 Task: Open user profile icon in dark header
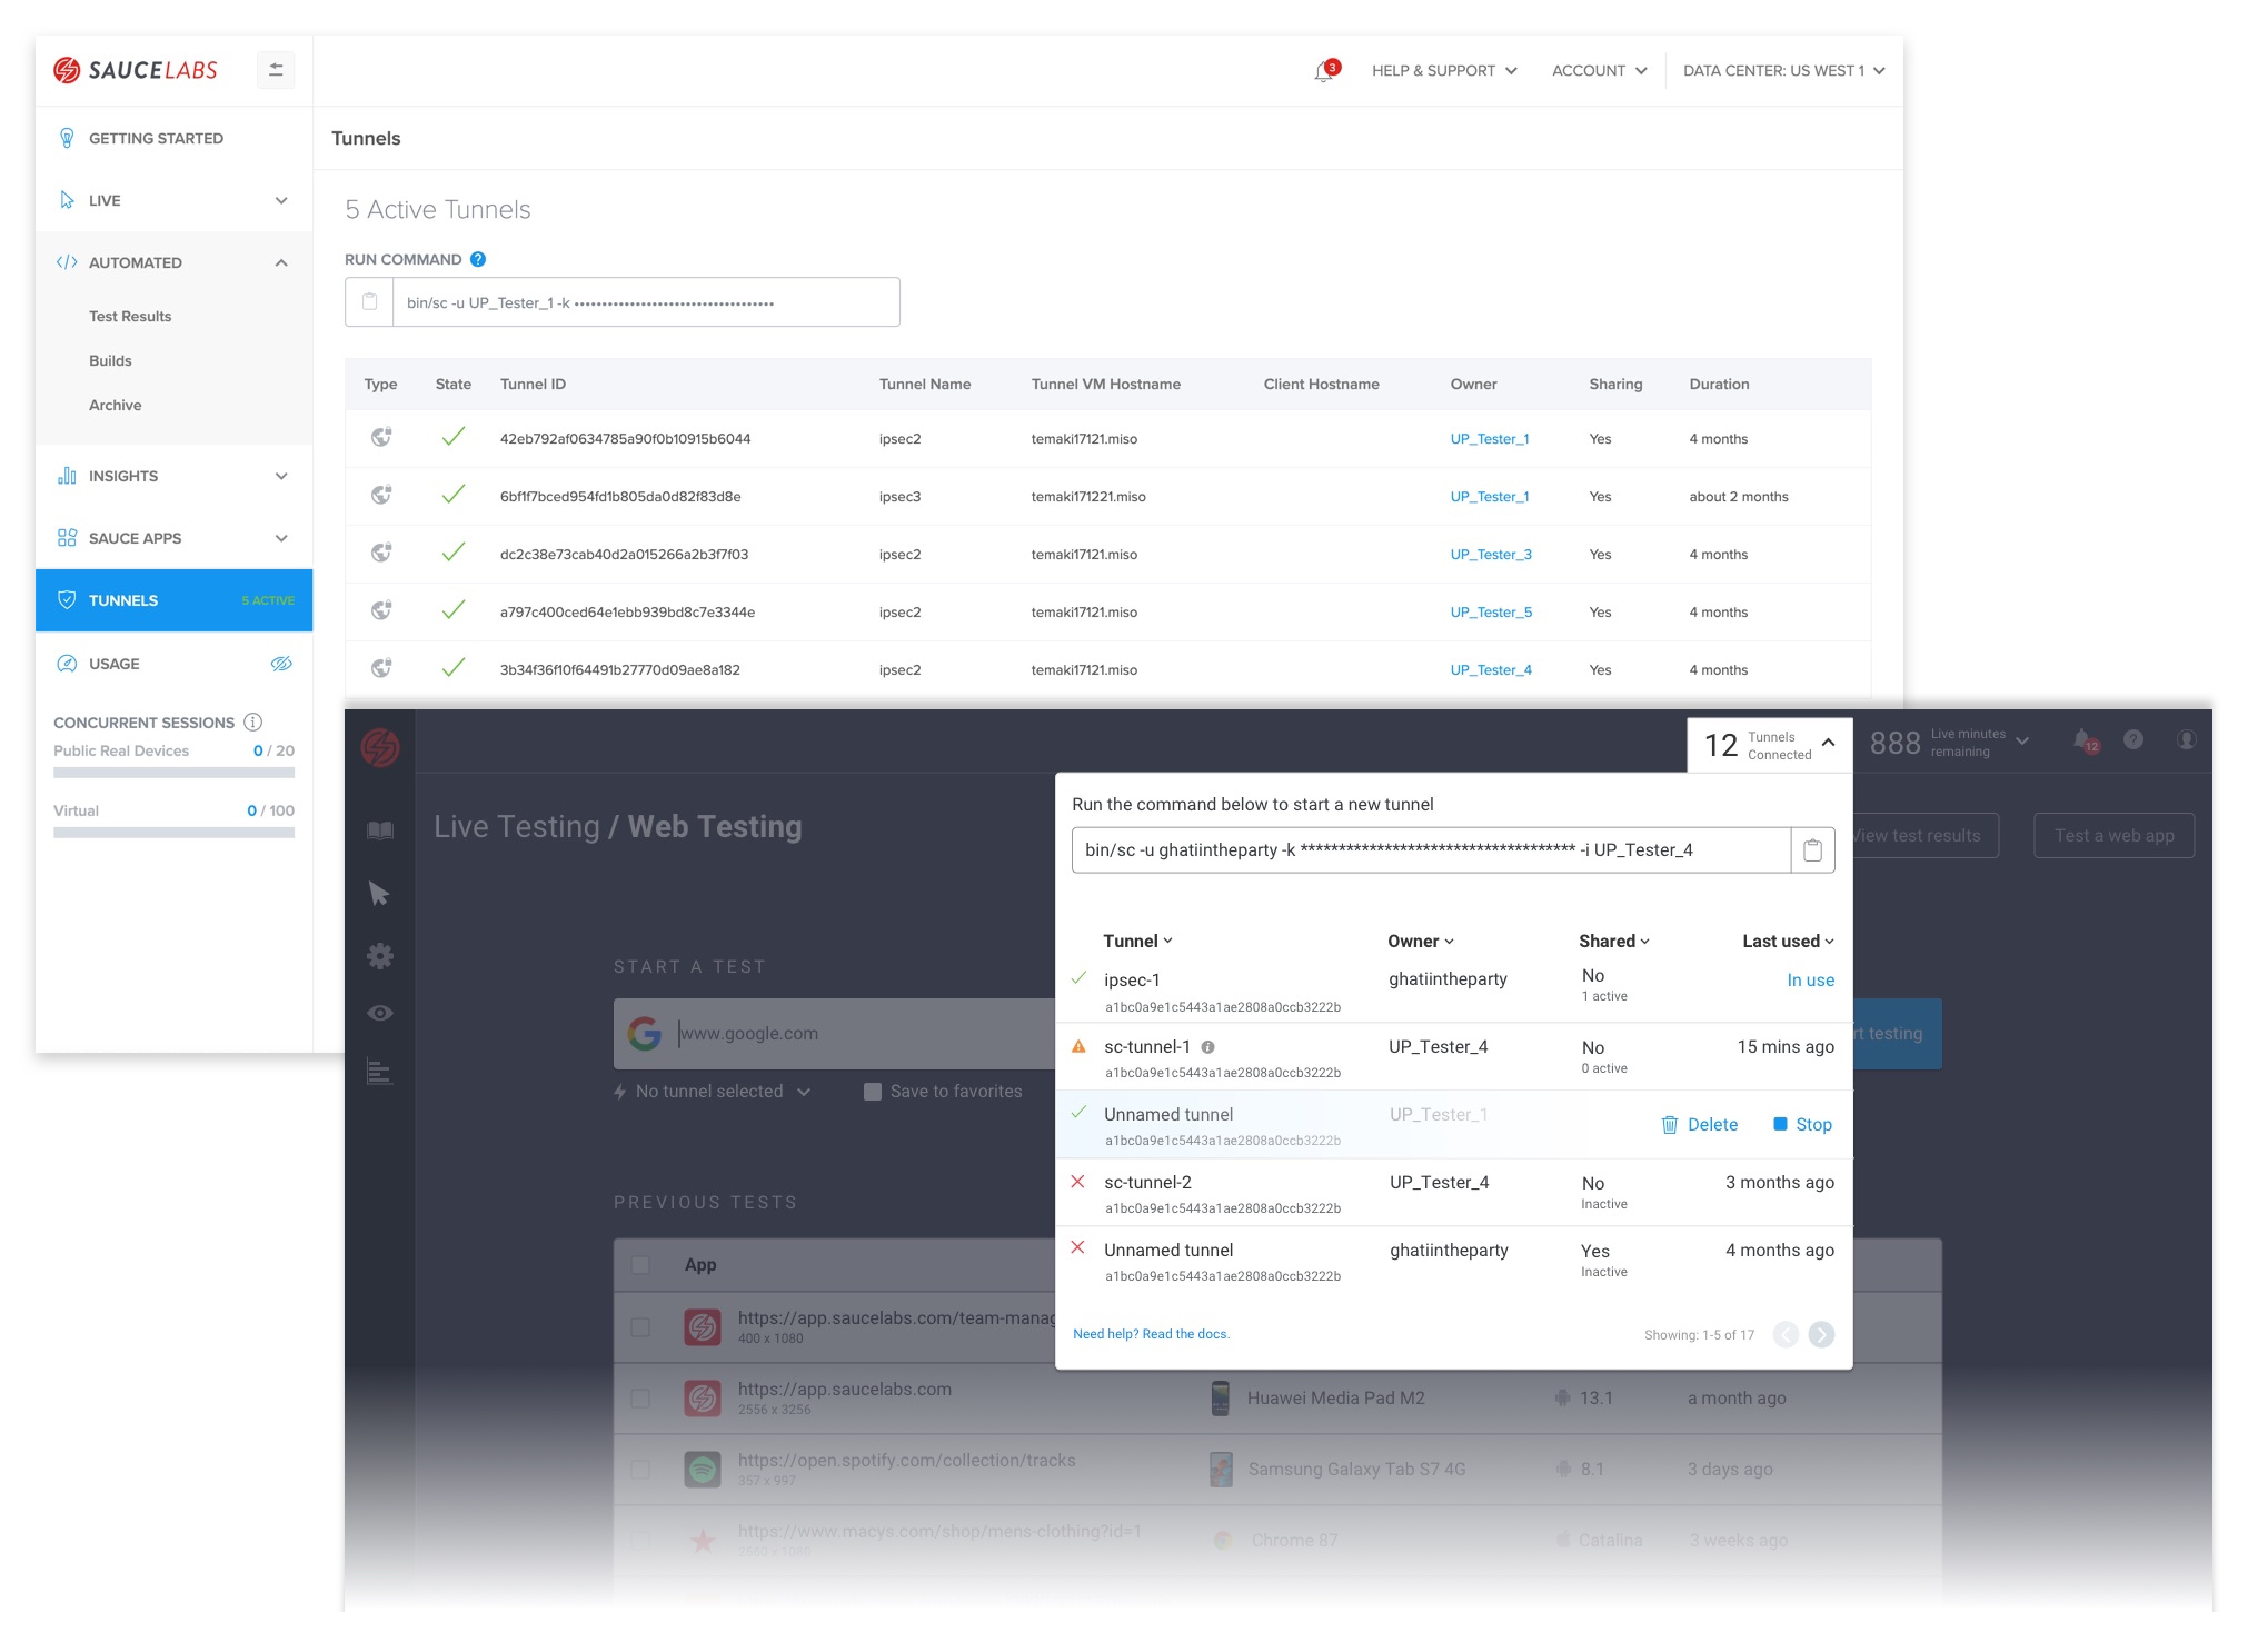coord(2187,740)
